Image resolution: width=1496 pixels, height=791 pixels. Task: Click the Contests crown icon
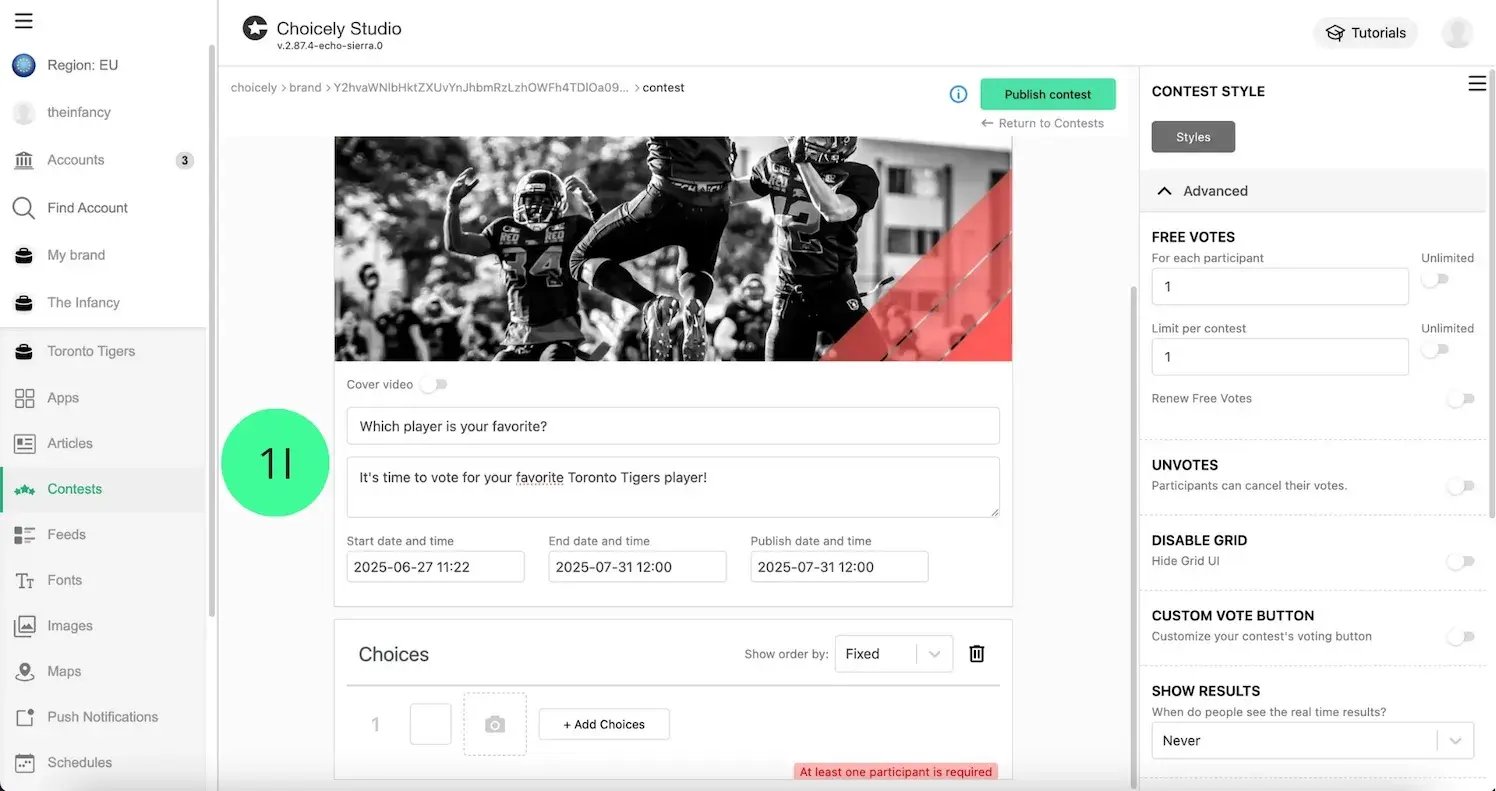[25, 490]
